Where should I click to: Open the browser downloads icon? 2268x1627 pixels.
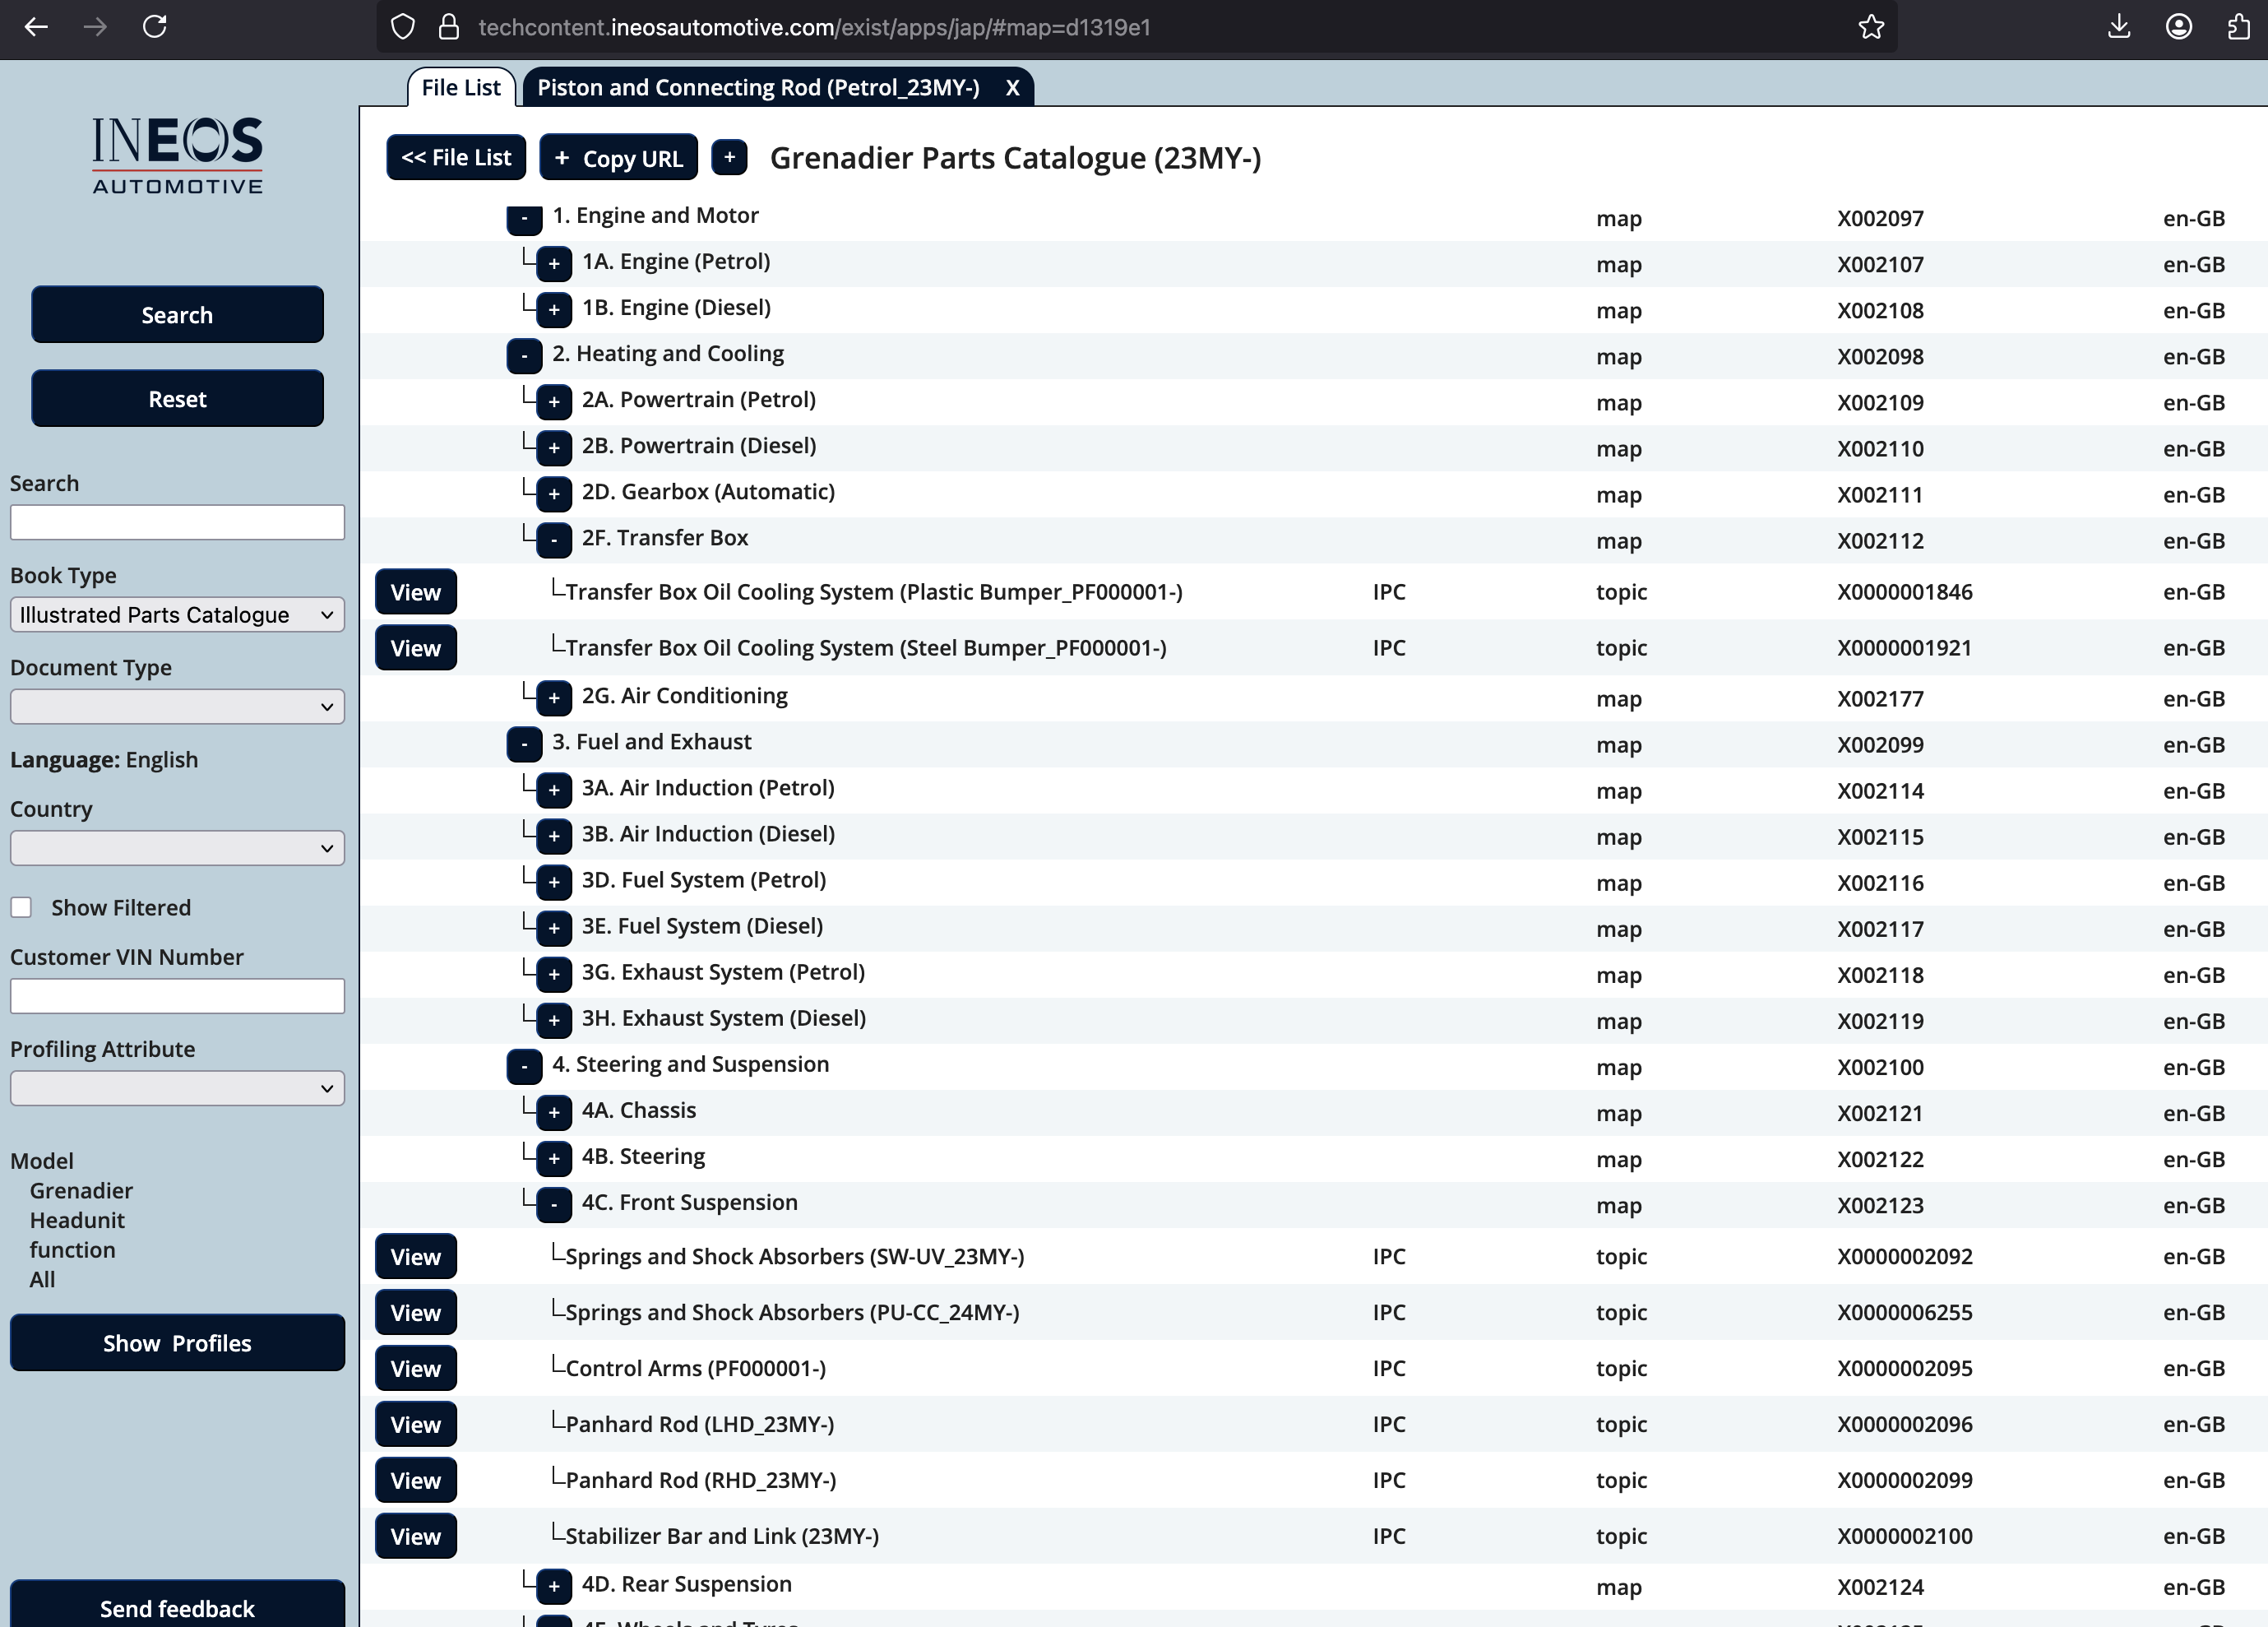(2118, 27)
